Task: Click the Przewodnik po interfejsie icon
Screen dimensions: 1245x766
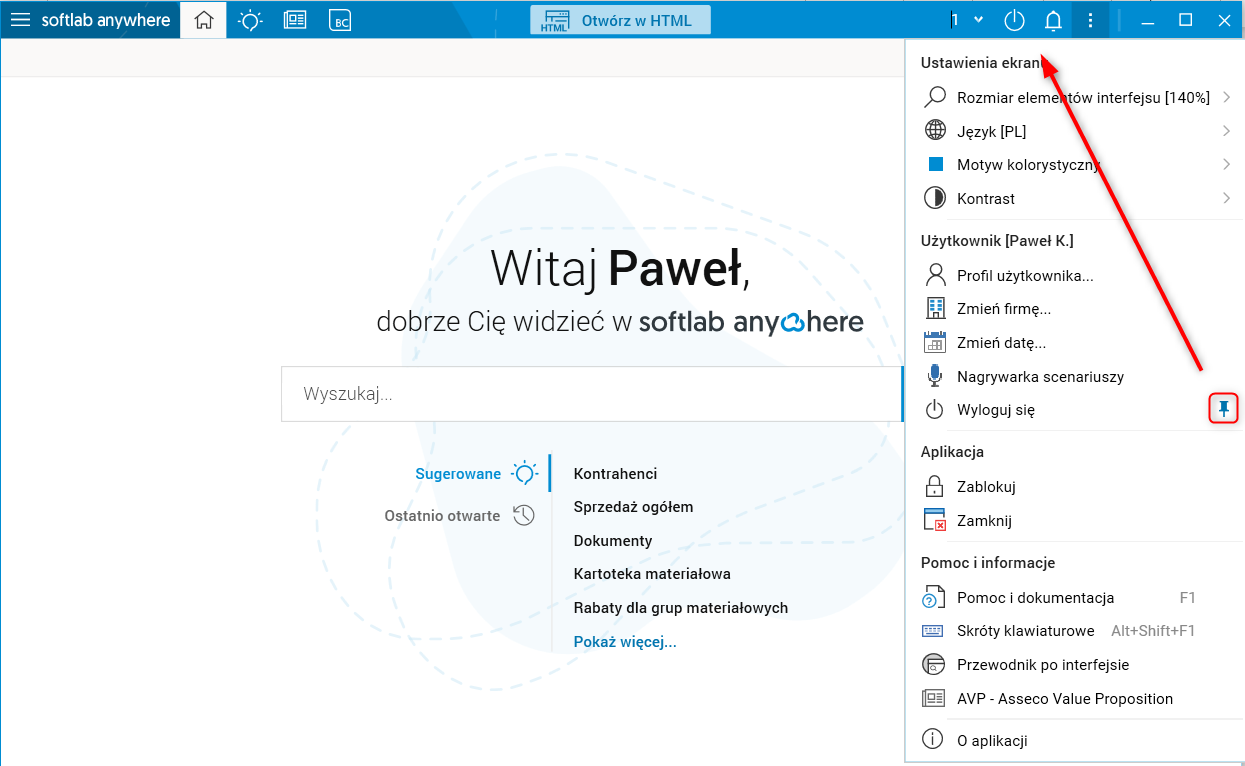Action: (933, 664)
